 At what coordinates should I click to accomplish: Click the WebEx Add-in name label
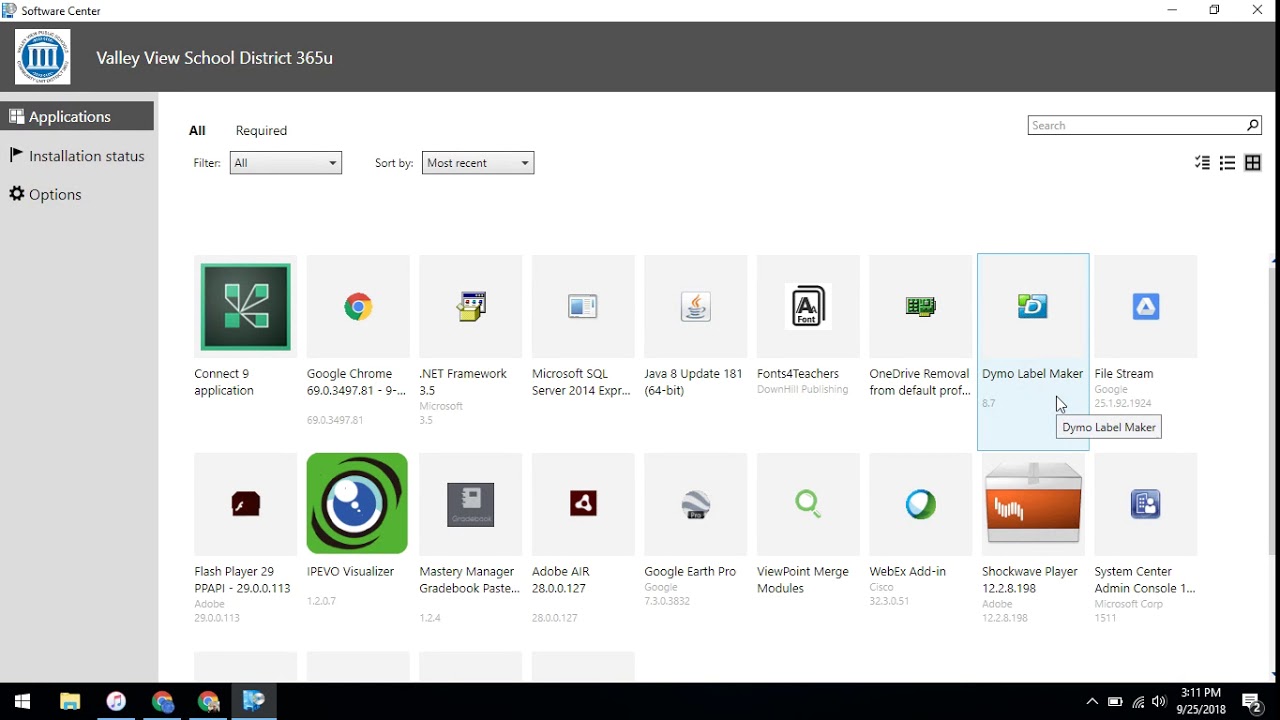tap(908, 571)
